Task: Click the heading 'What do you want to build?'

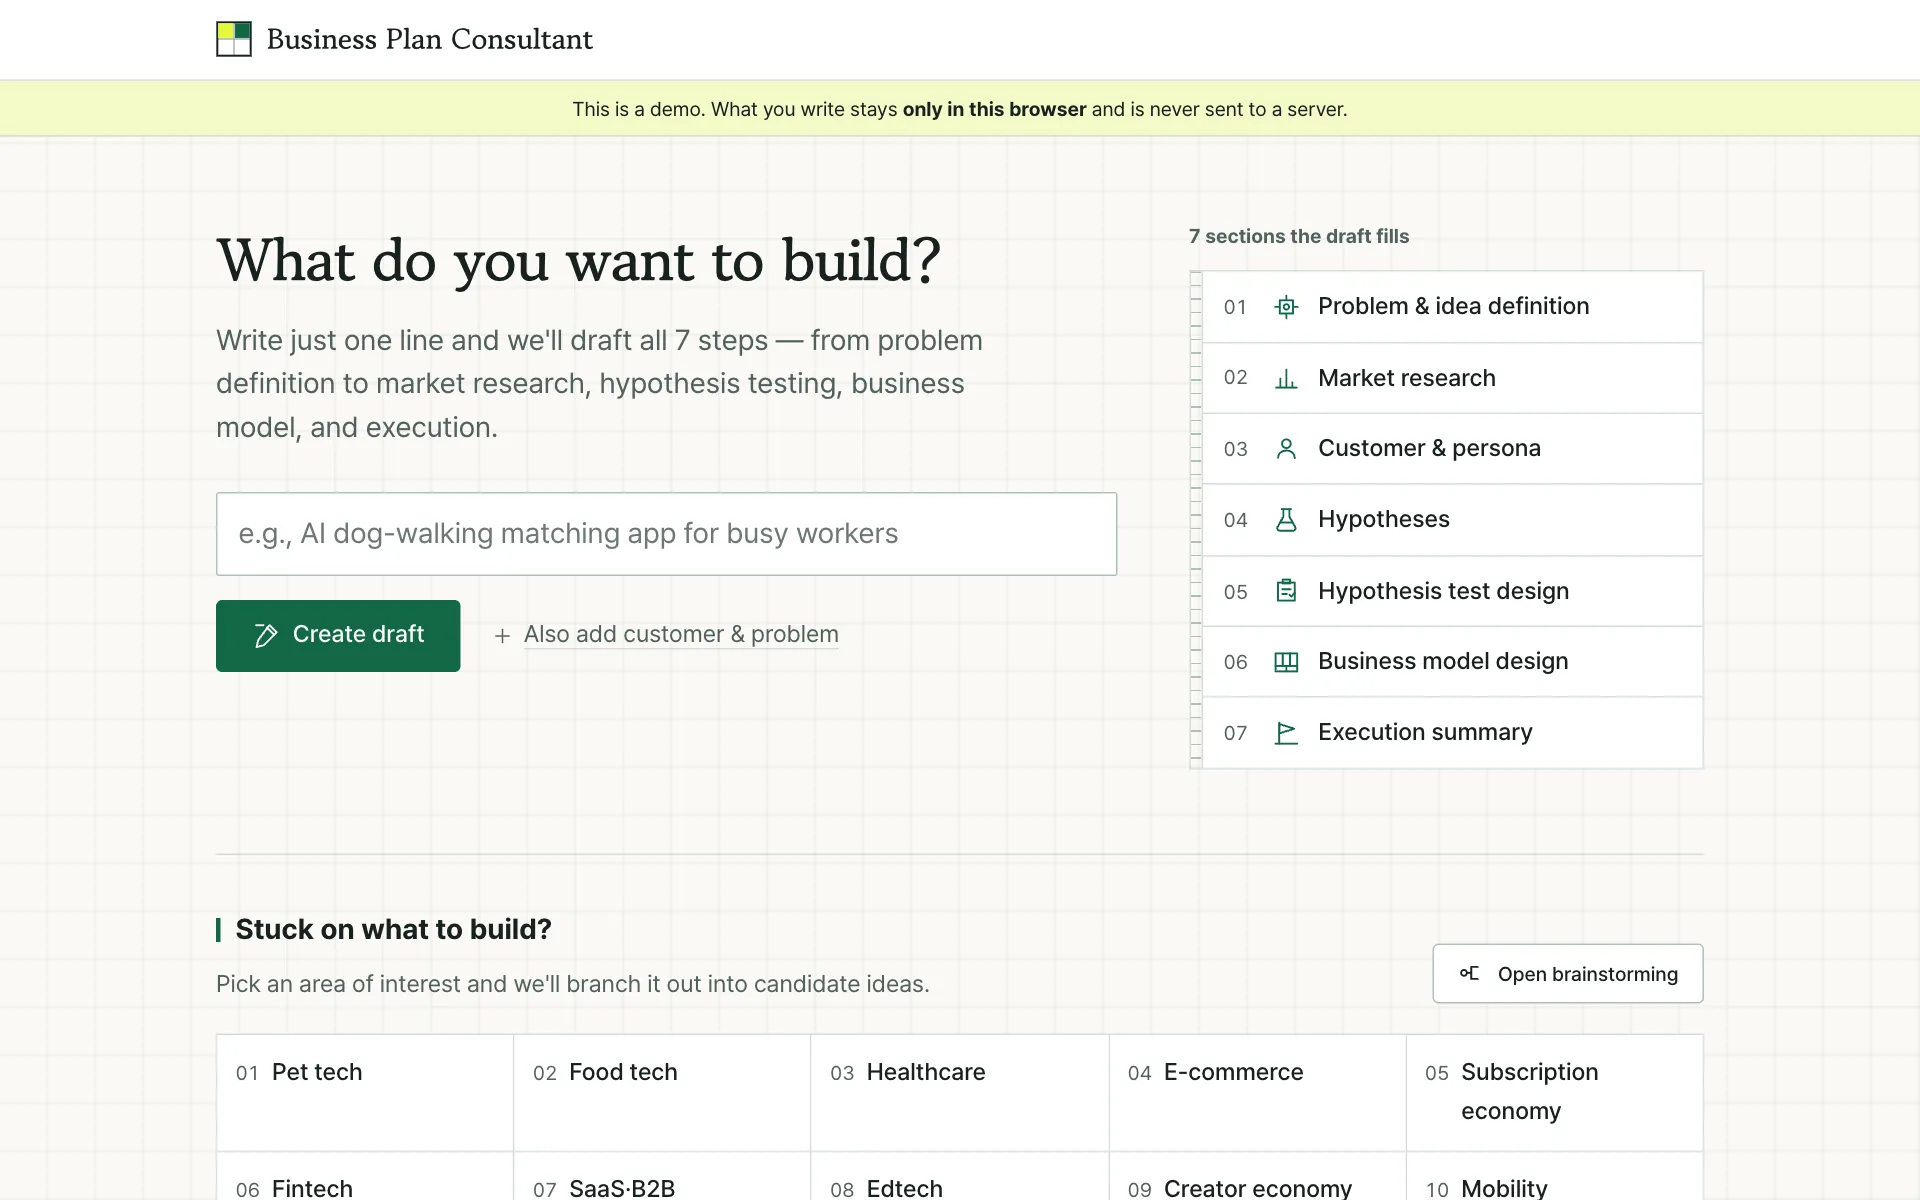Action: (x=578, y=262)
